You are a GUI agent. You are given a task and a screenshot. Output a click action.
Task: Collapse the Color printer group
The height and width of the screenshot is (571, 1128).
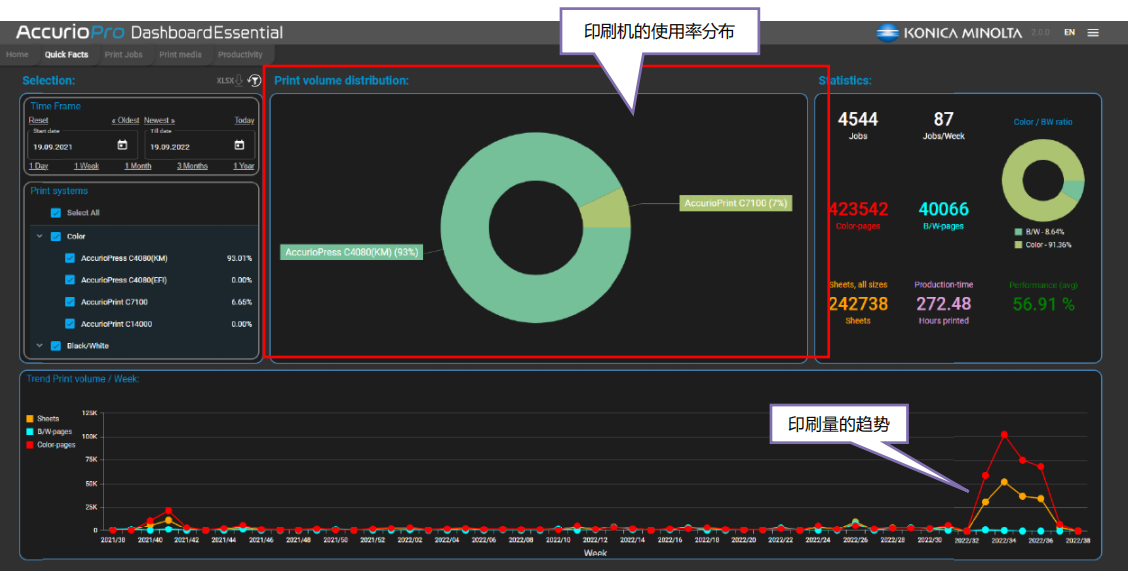(40, 236)
